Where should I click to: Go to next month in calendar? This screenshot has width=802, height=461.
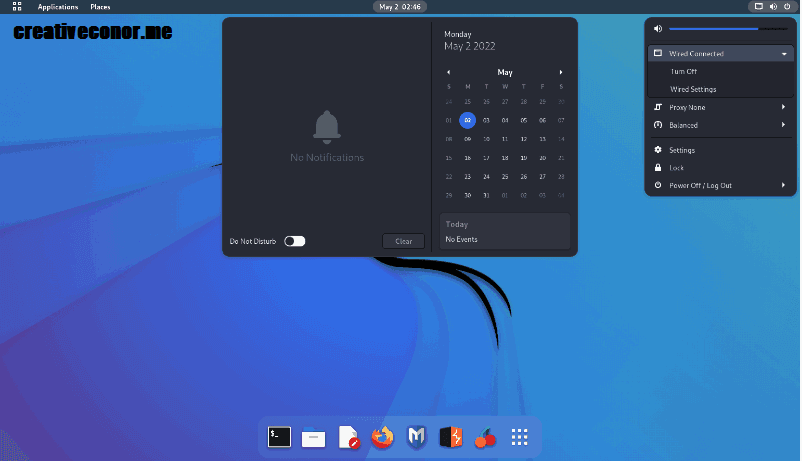click(561, 72)
